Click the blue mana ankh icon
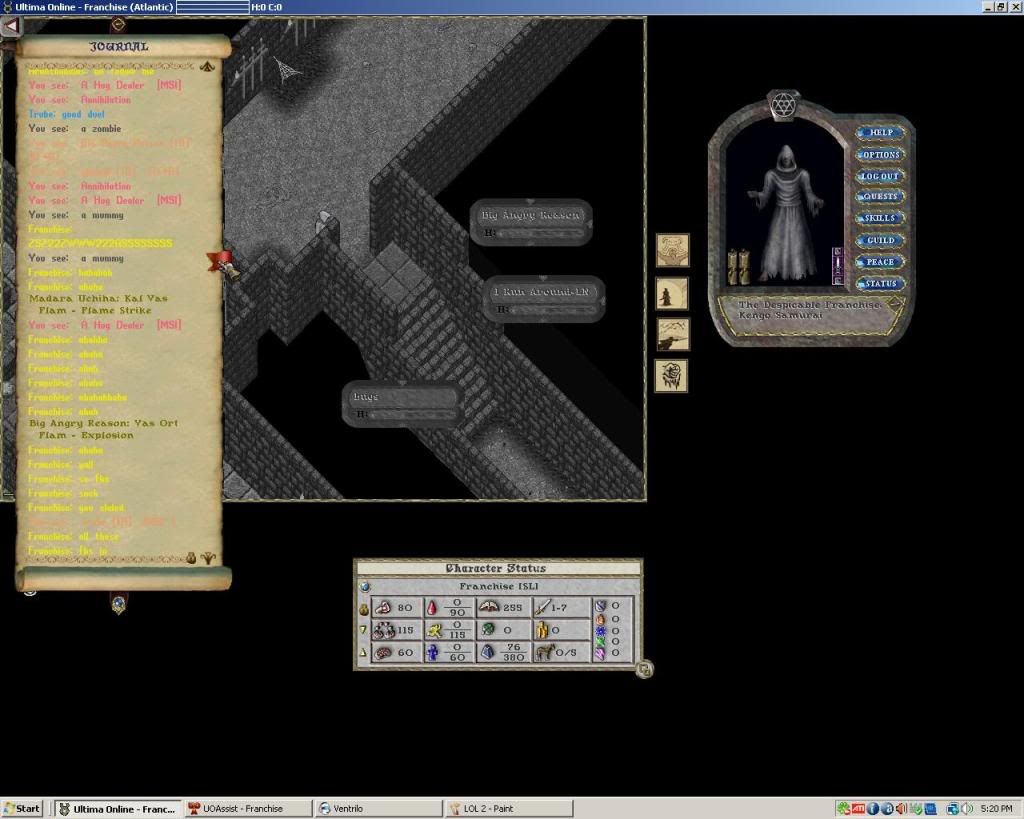The height and width of the screenshot is (819, 1024). click(432, 652)
